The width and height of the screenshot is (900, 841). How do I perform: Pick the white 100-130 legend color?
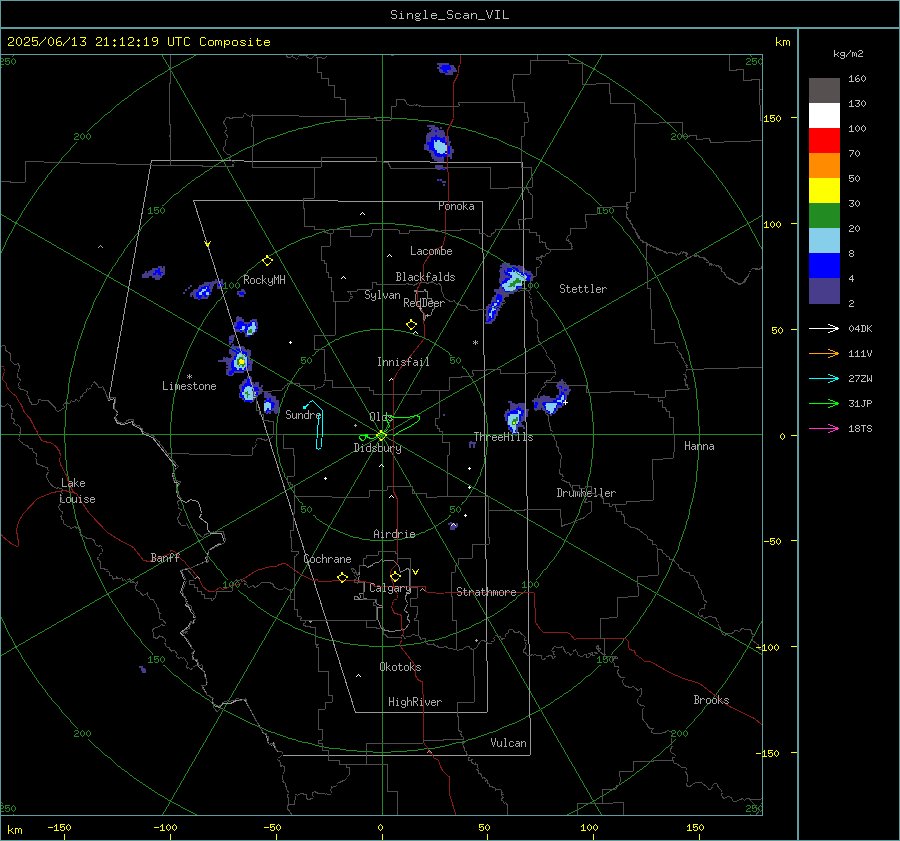point(824,116)
